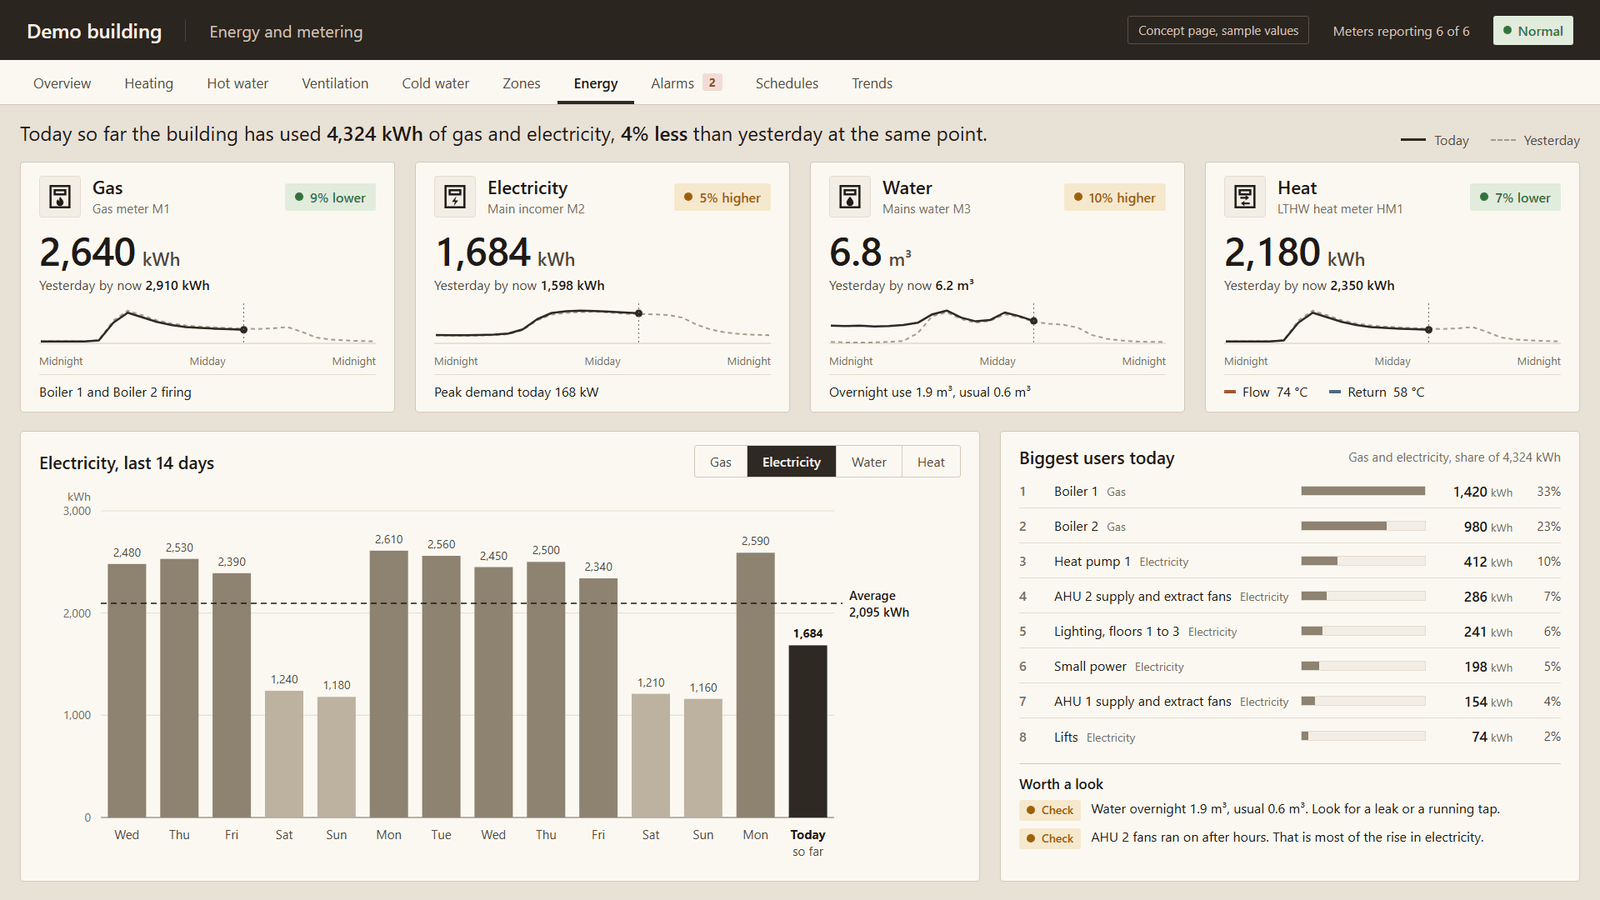Click the Saturday bar labeled 1,240
The width and height of the screenshot is (1600, 900).
click(284, 754)
